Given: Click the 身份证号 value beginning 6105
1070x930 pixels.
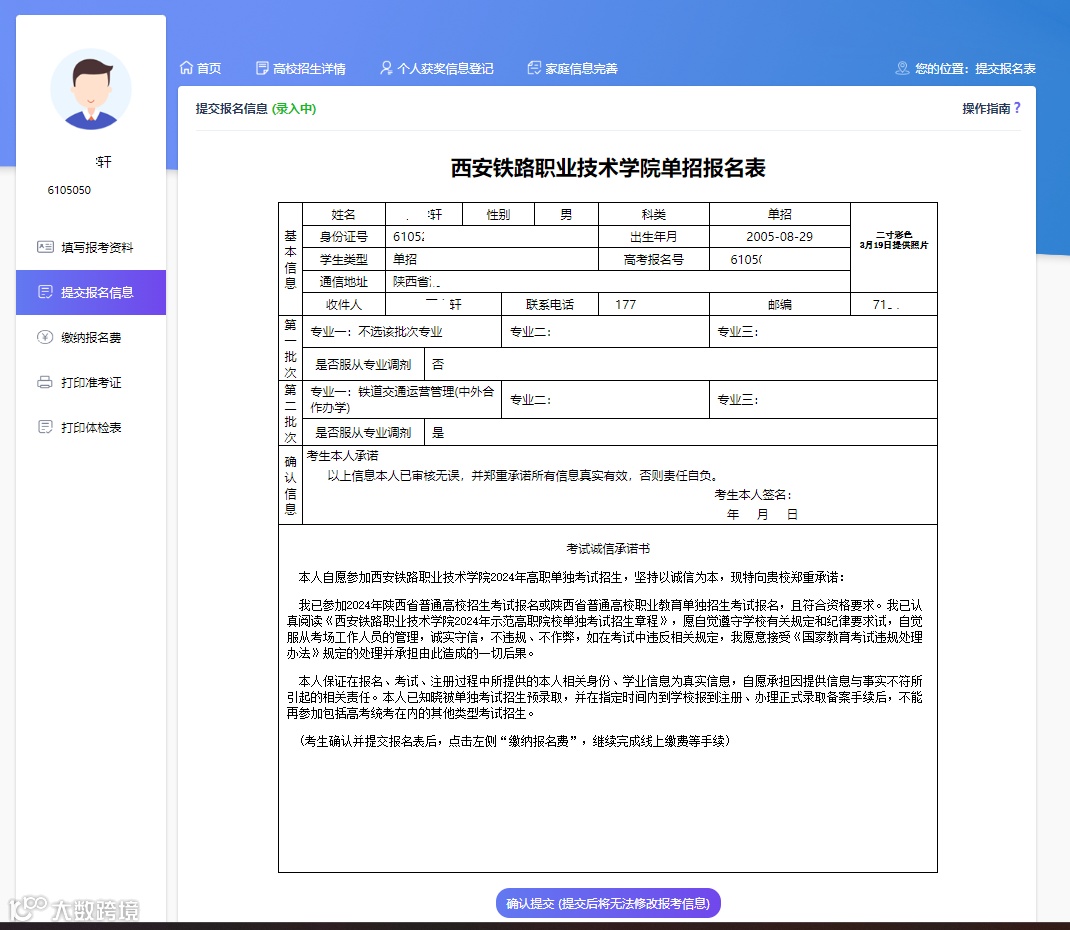Looking at the screenshot, I should tap(492, 237).
